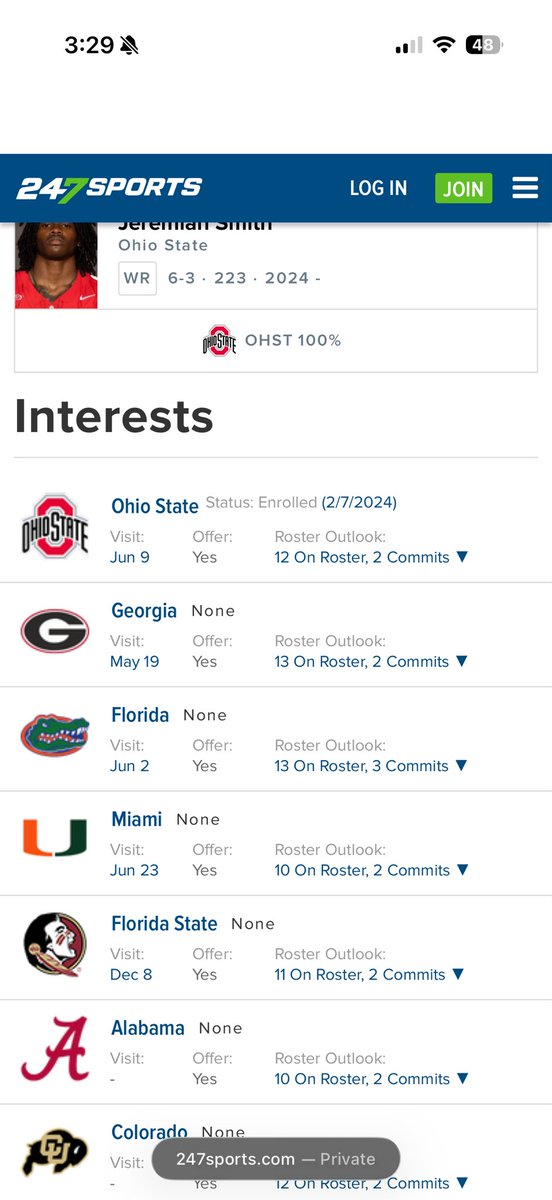Expand Florida State 11 On Roster dropdown
The image size is (552, 1200).
(369, 974)
